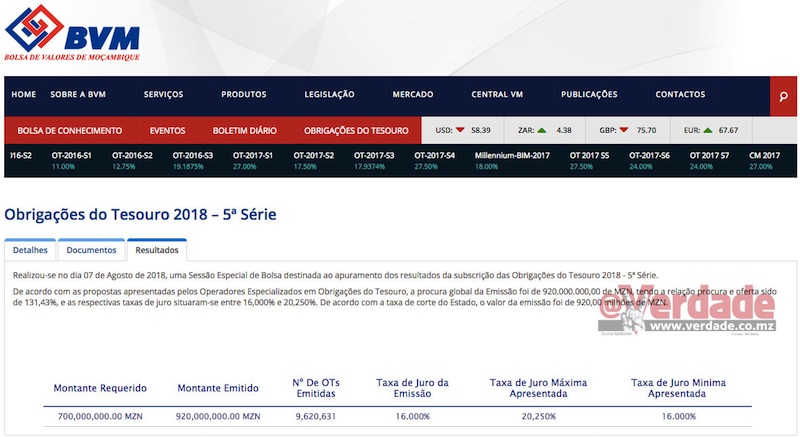Select the Resultados tab
This screenshot has height=437, width=800.
coord(157,251)
